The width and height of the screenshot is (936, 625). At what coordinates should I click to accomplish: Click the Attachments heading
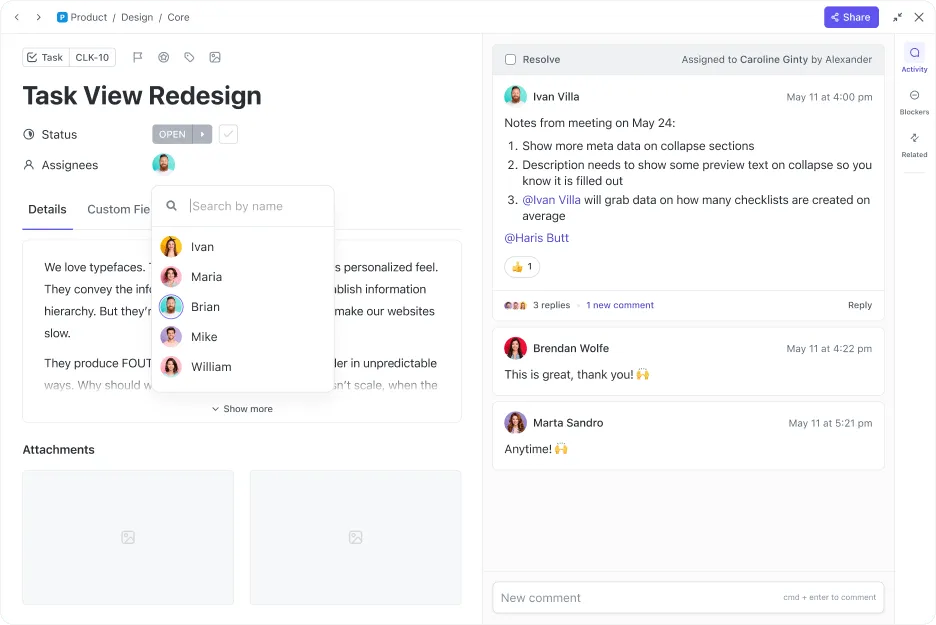[x=58, y=449]
